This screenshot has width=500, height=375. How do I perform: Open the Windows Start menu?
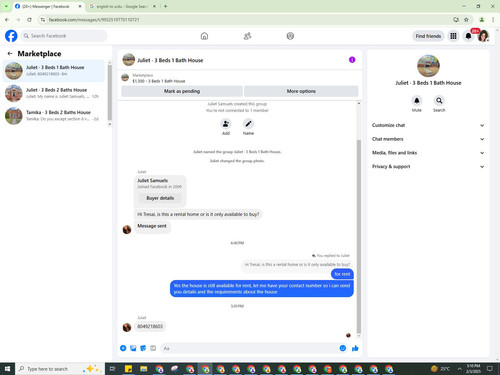[x=7, y=369]
